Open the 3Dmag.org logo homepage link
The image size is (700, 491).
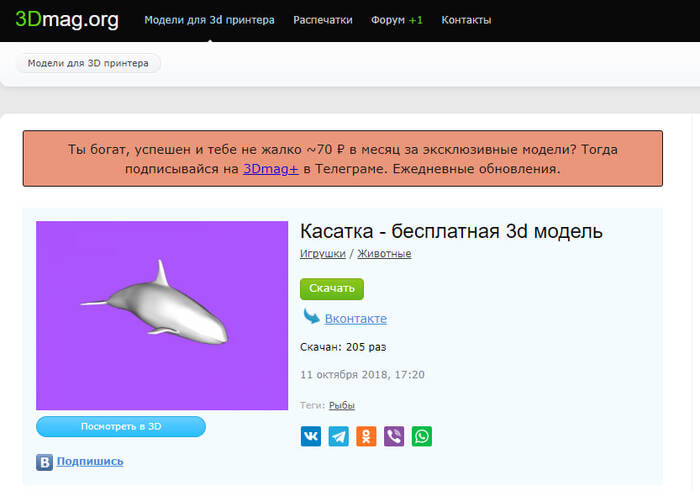(67, 20)
